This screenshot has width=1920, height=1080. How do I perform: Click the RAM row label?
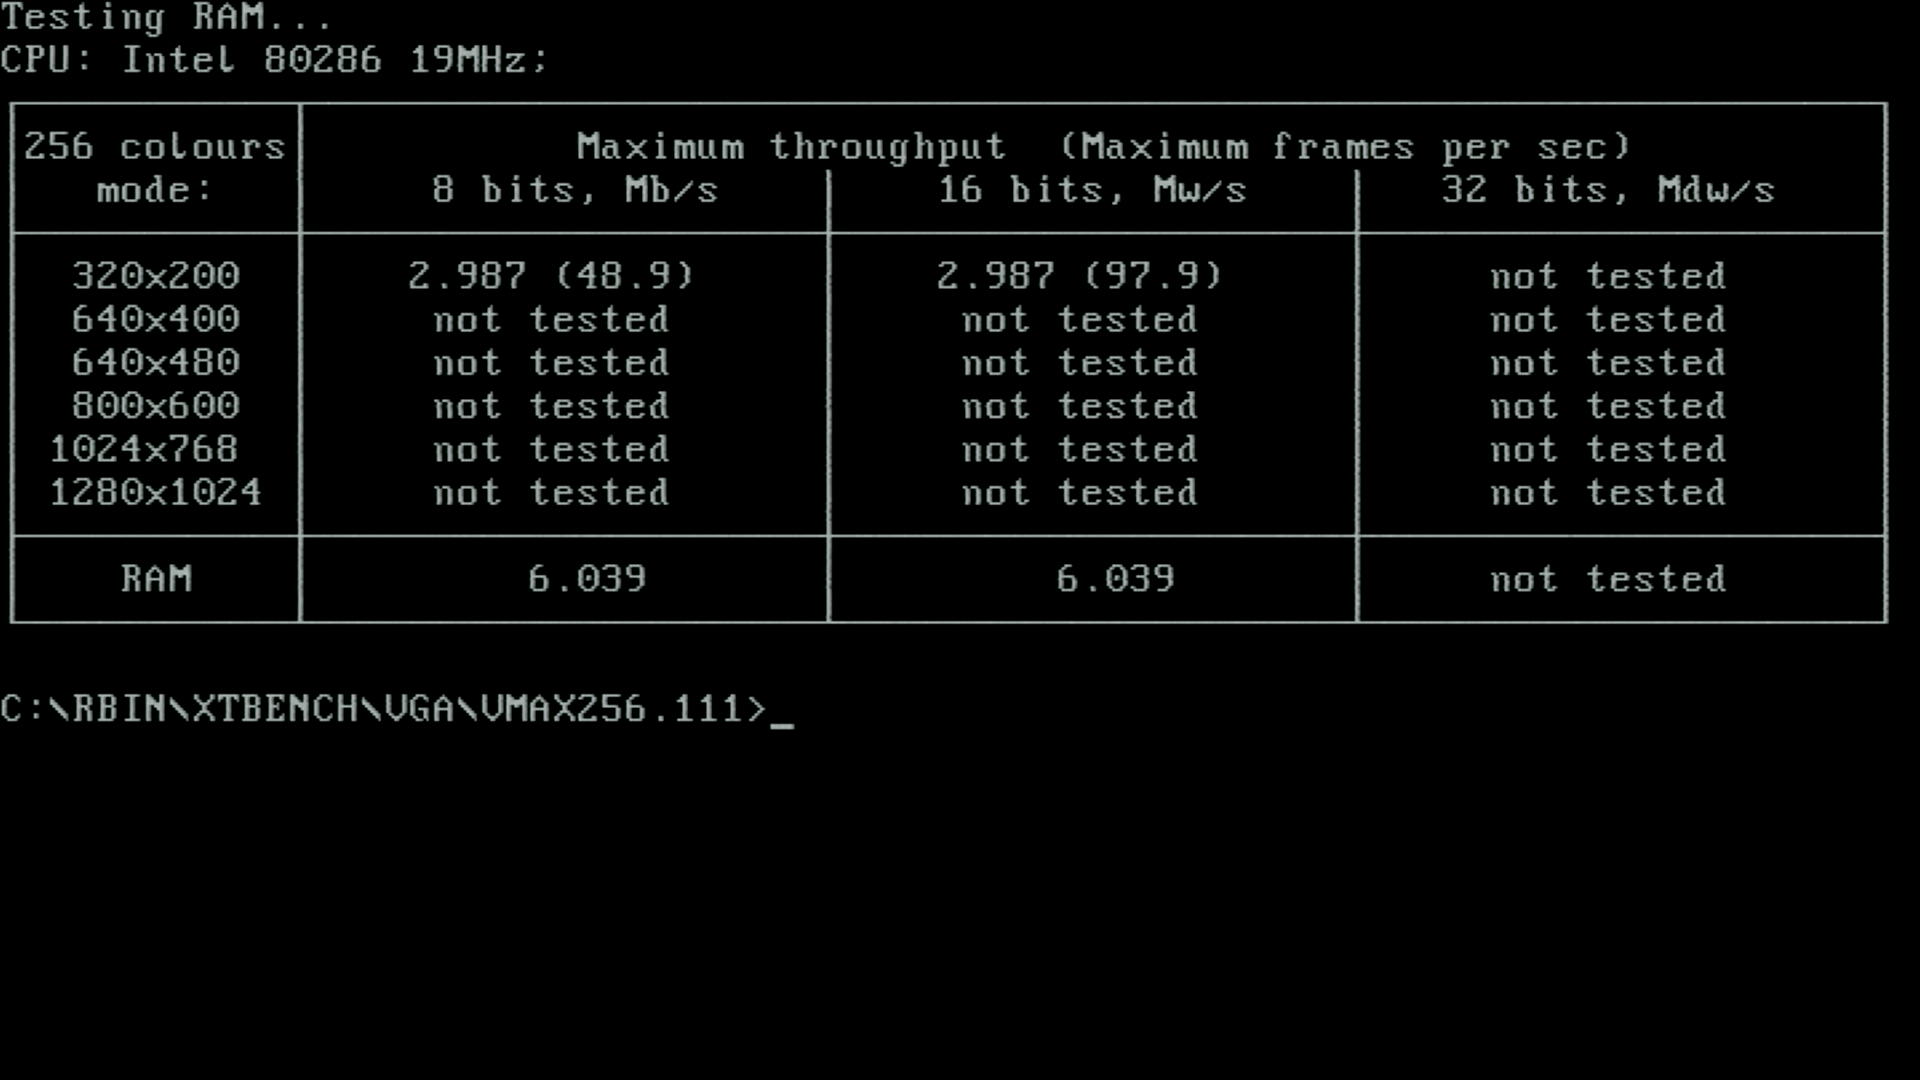[x=156, y=579]
